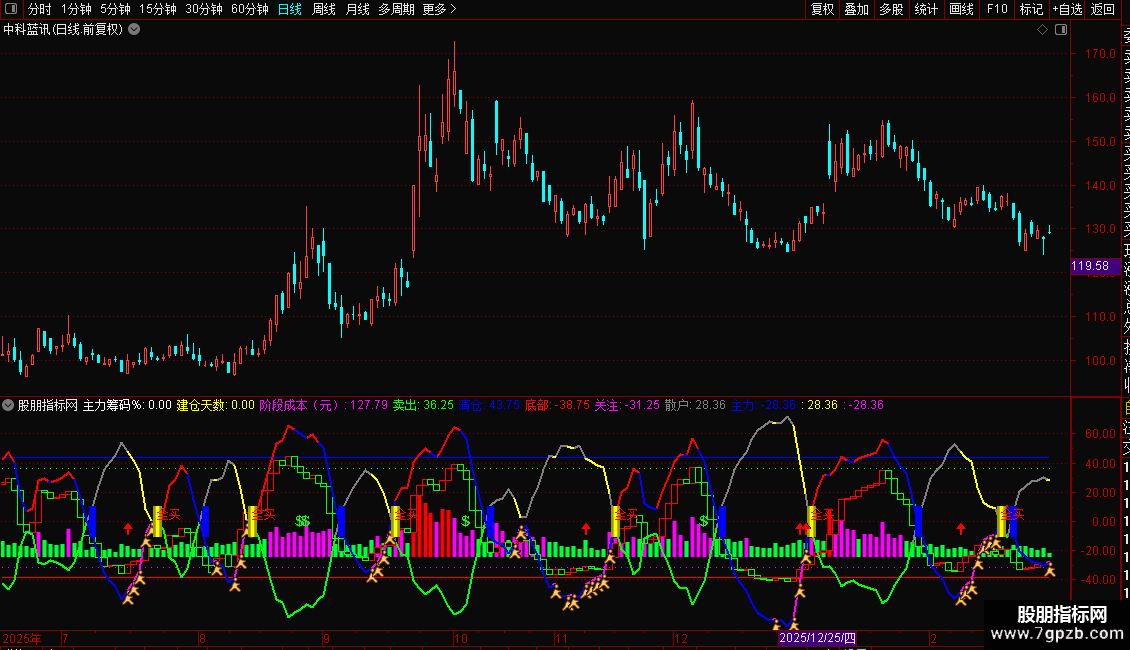Click the 170.0 price axis label
Image resolution: width=1130 pixels, height=650 pixels.
pos(1100,53)
